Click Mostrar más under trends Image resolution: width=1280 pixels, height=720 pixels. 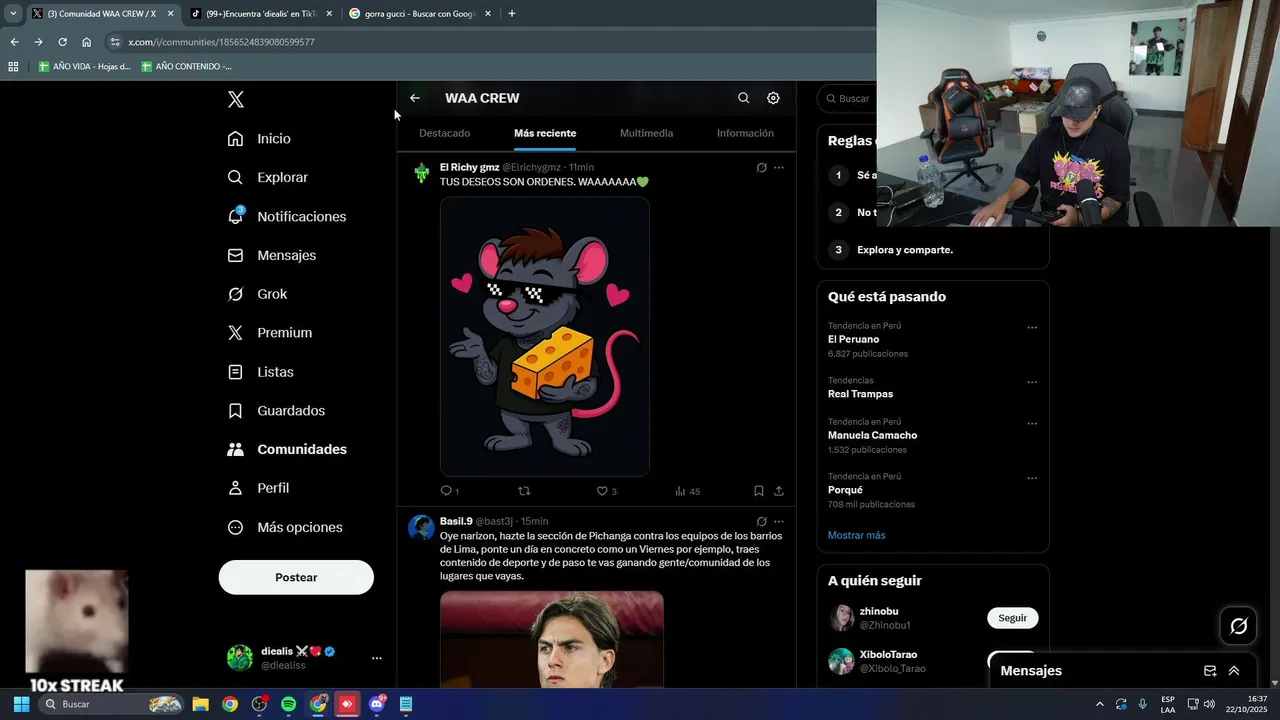click(856, 535)
